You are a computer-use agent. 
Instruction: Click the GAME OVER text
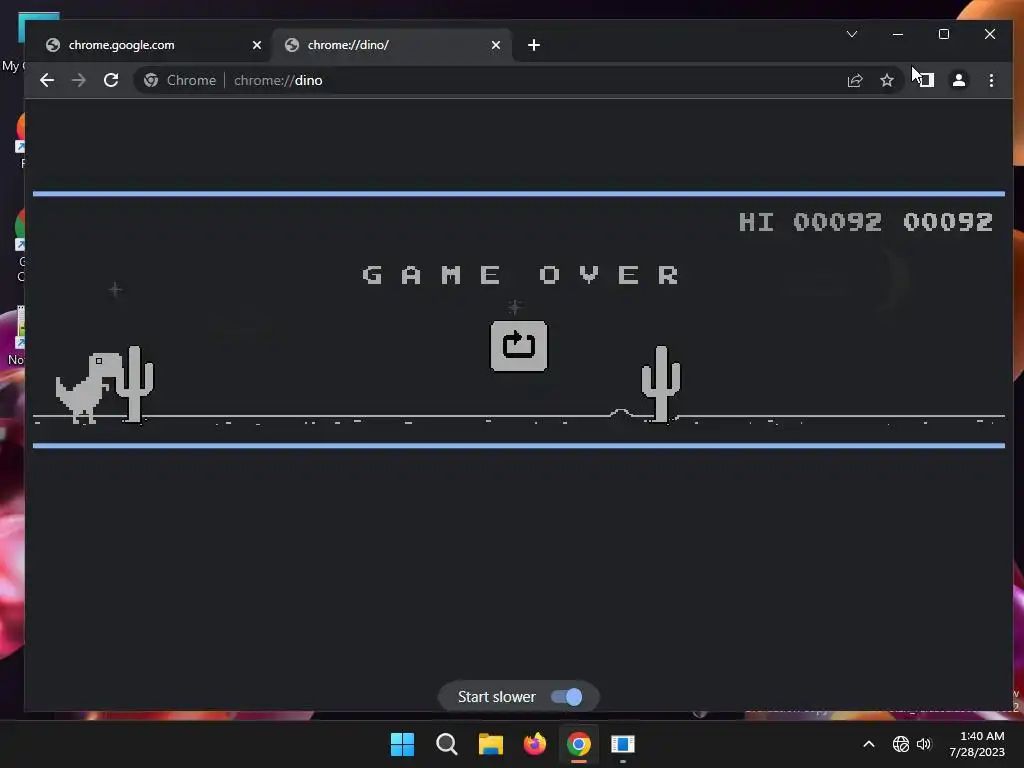point(520,275)
